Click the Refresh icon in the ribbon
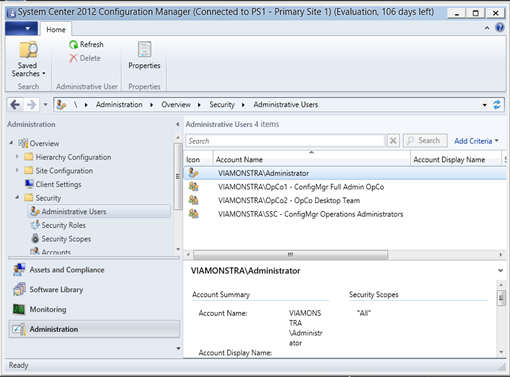 73,45
